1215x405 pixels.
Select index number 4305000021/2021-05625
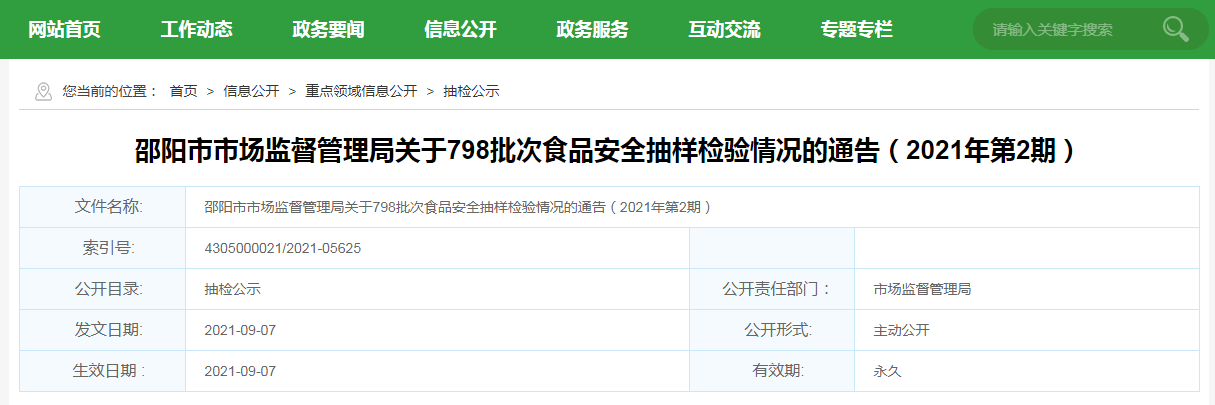pos(282,248)
